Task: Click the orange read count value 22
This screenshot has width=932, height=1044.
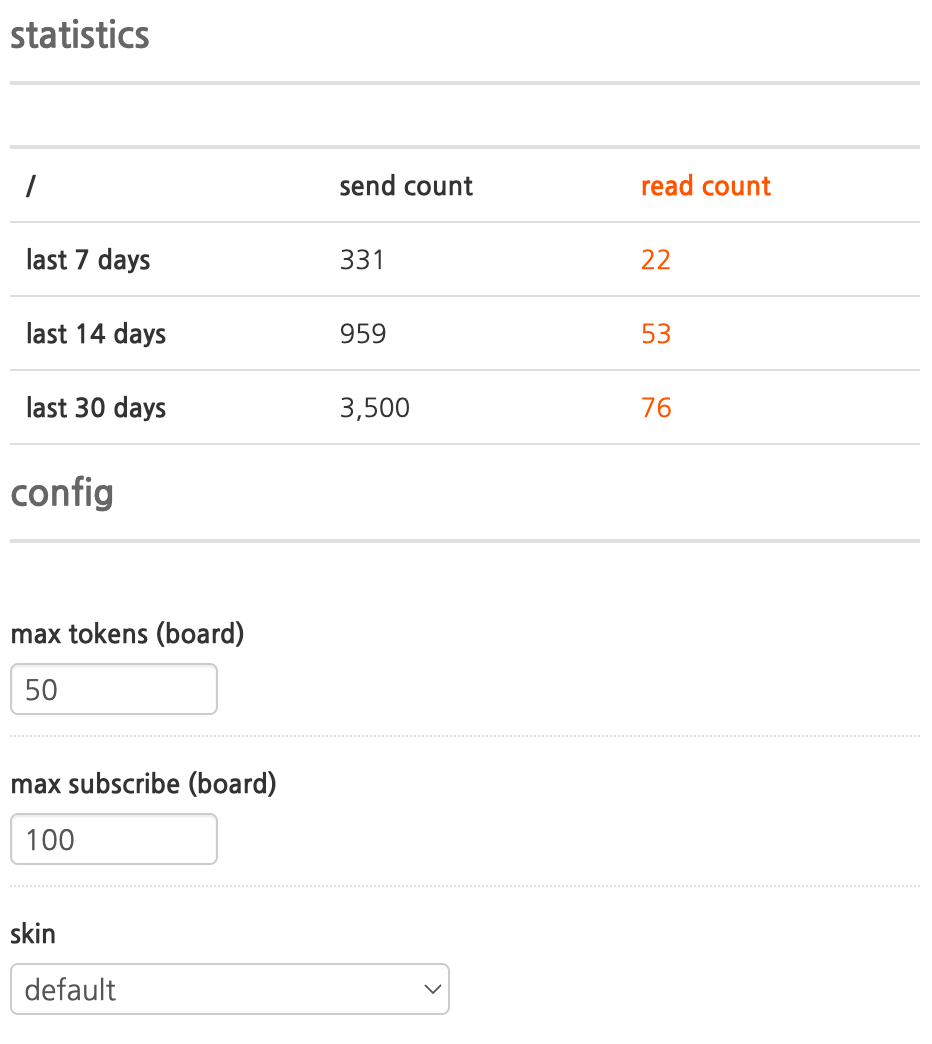Action: [656, 260]
